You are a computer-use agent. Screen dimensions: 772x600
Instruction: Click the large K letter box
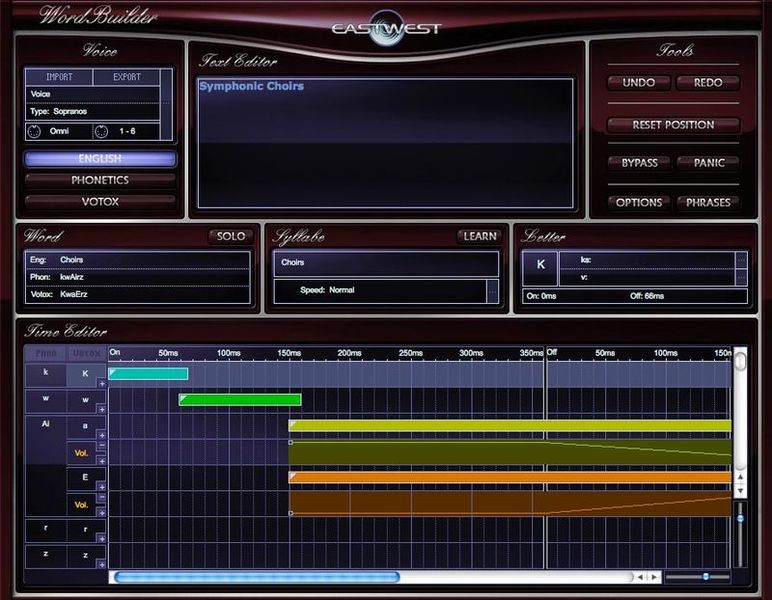pos(540,268)
